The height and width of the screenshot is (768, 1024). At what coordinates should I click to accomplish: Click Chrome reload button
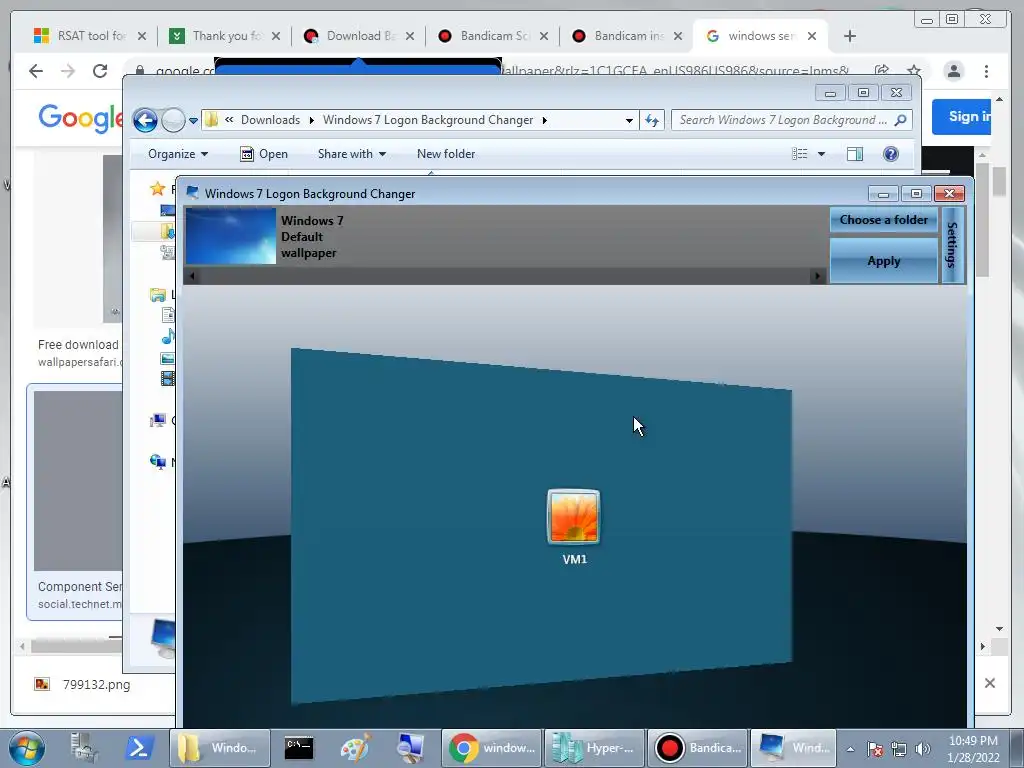point(100,71)
